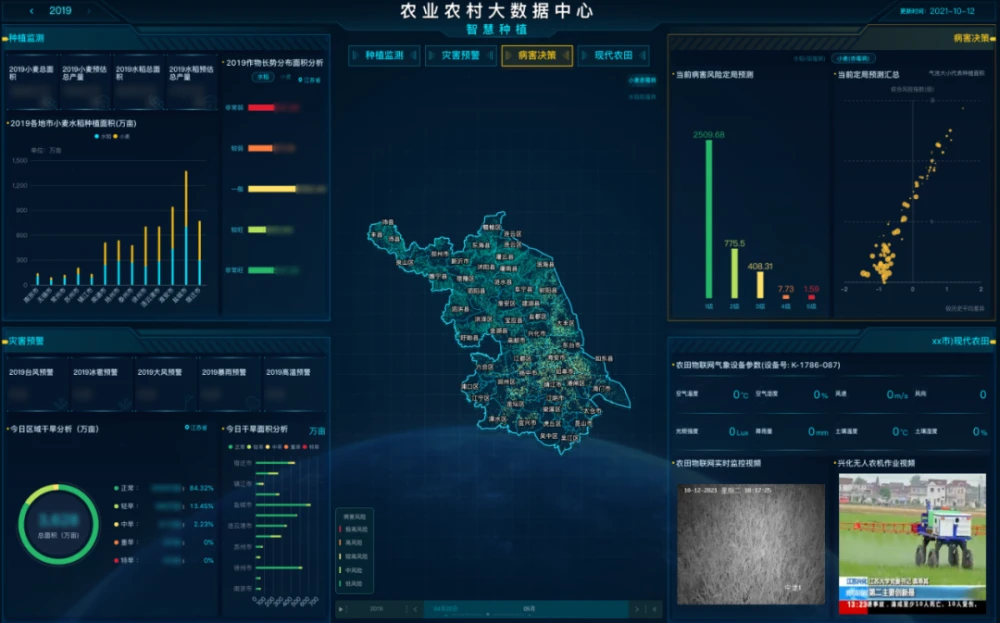Switch to the 灾害预警 tab
Screen dimensions: 1000x623
[x=460, y=55]
